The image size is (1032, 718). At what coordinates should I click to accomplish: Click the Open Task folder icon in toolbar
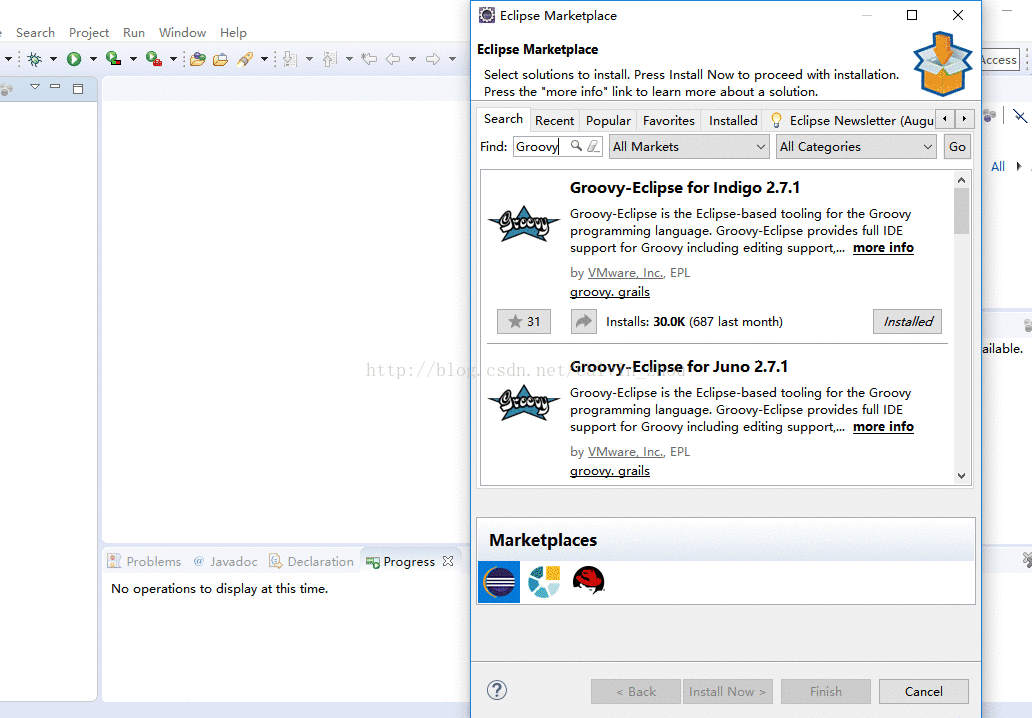(220, 59)
